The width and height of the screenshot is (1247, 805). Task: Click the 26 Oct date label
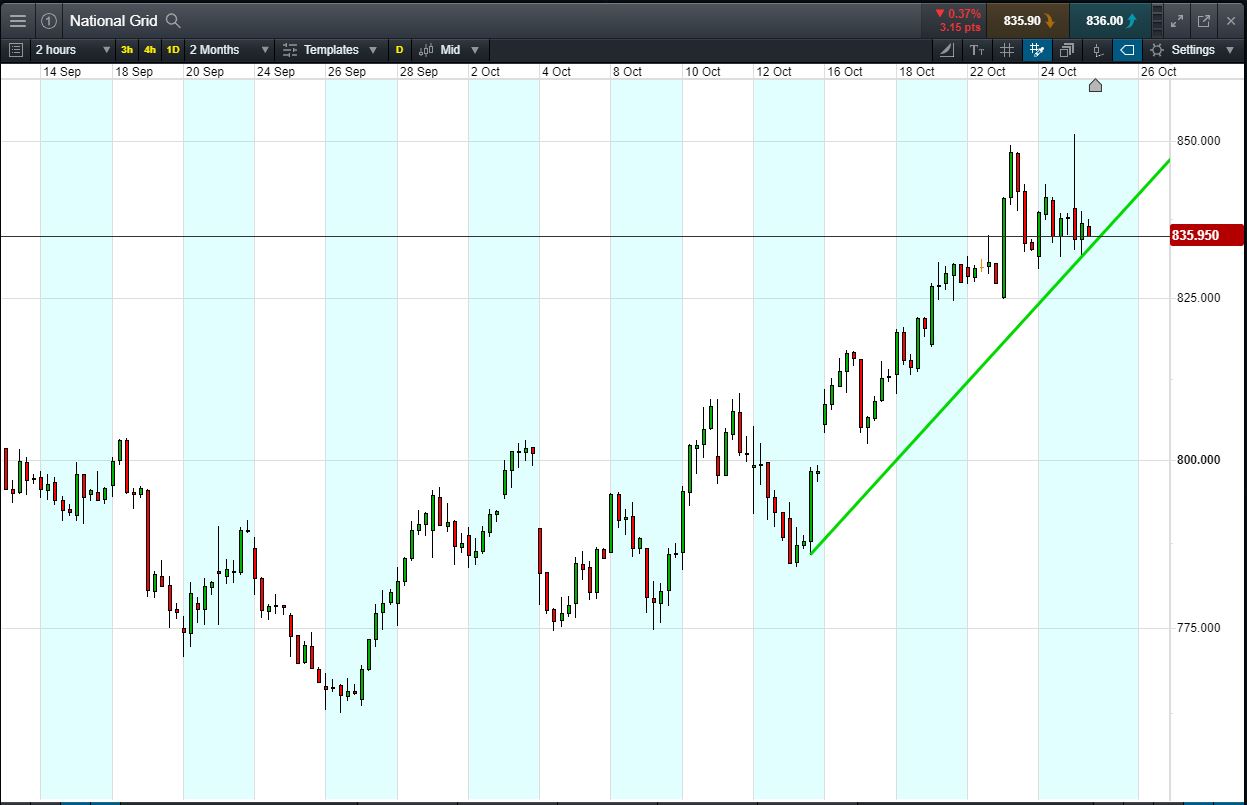click(x=1158, y=72)
